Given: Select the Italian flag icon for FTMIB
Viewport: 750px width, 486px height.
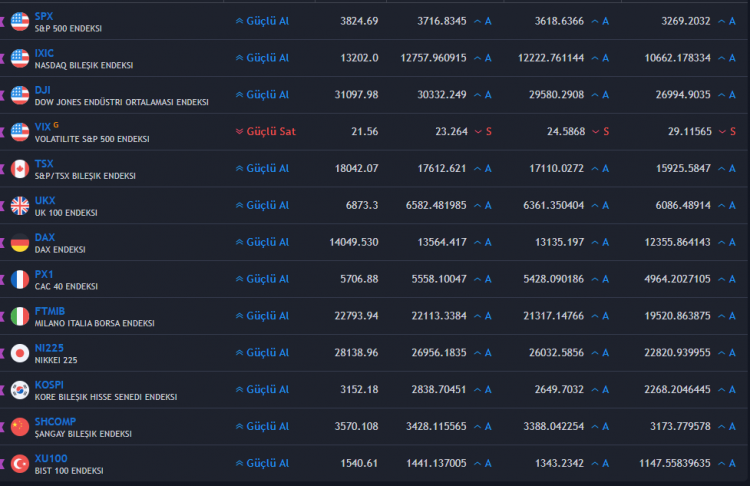Looking at the screenshot, I should [x=20, y=316].
